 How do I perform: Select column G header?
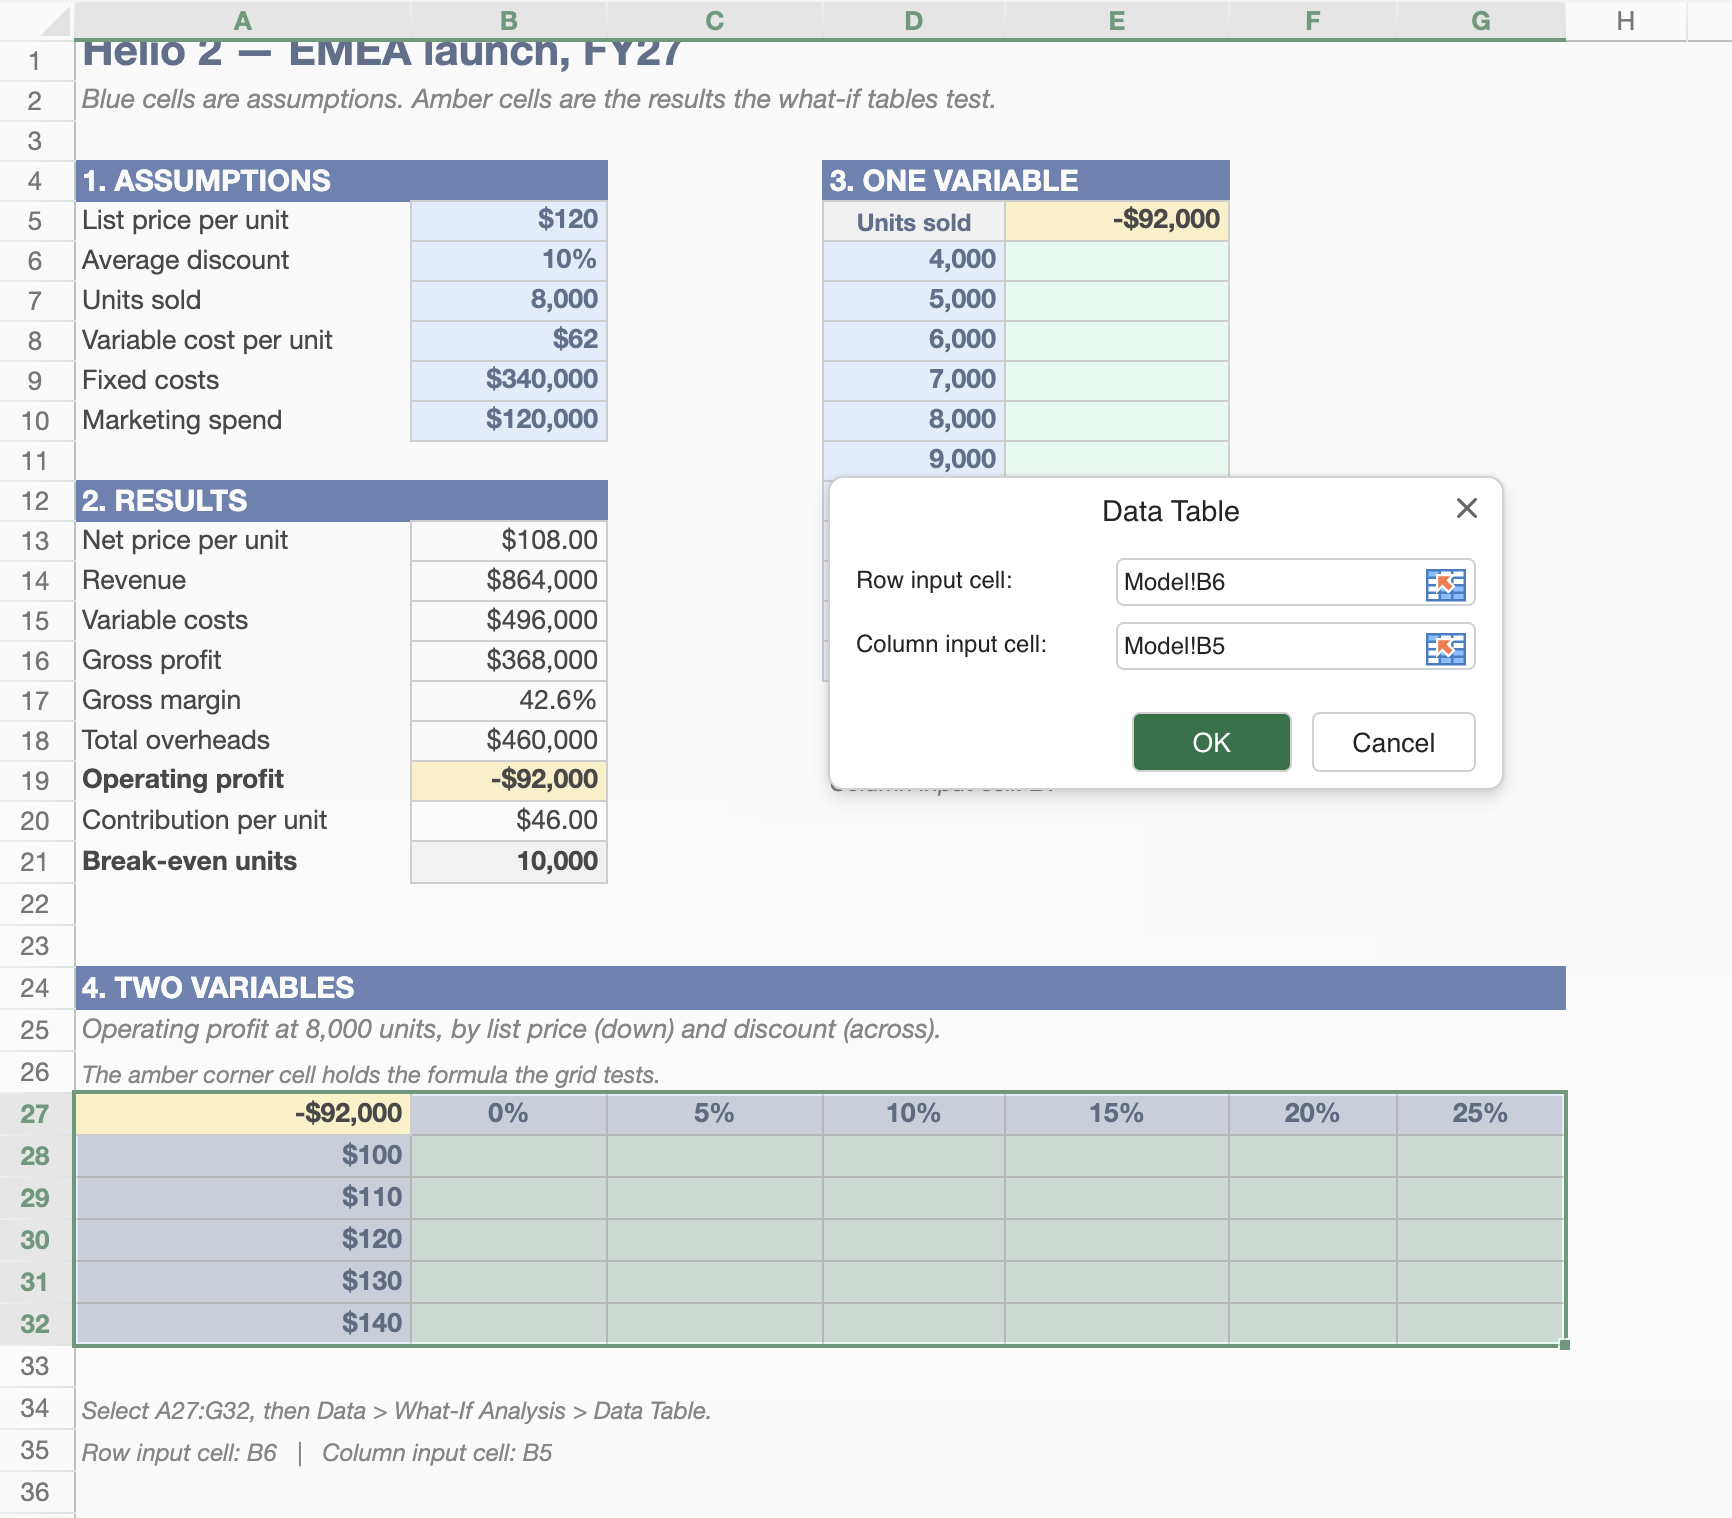pyautogui.click(x=1481, y=20)
